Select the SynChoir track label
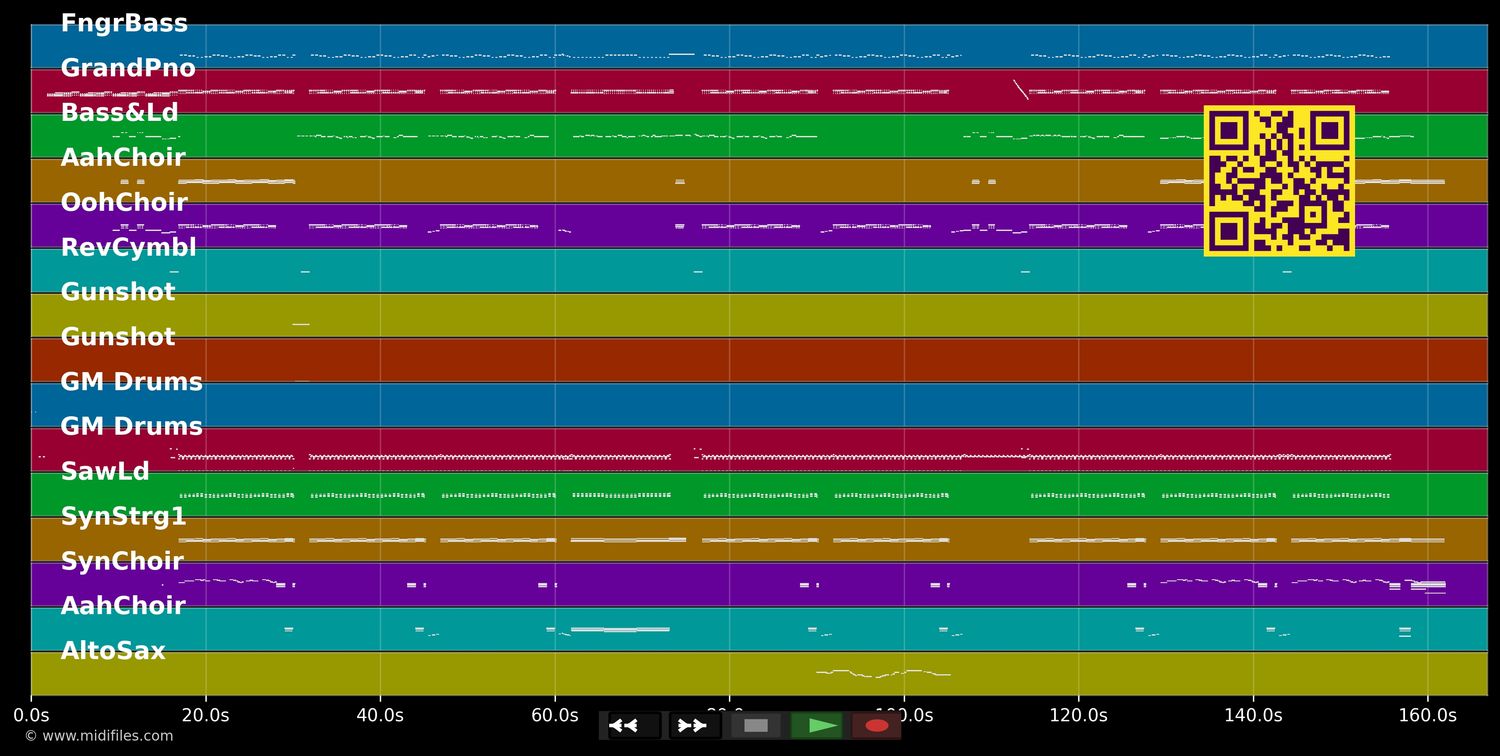 point(122,562)
